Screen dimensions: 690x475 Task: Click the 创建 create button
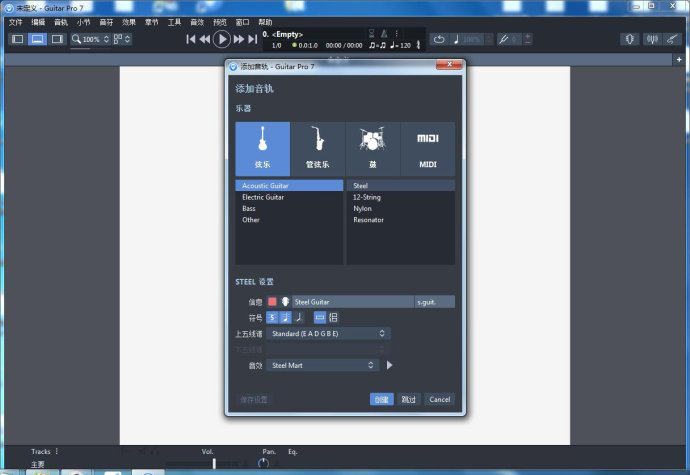coord(382,399)
